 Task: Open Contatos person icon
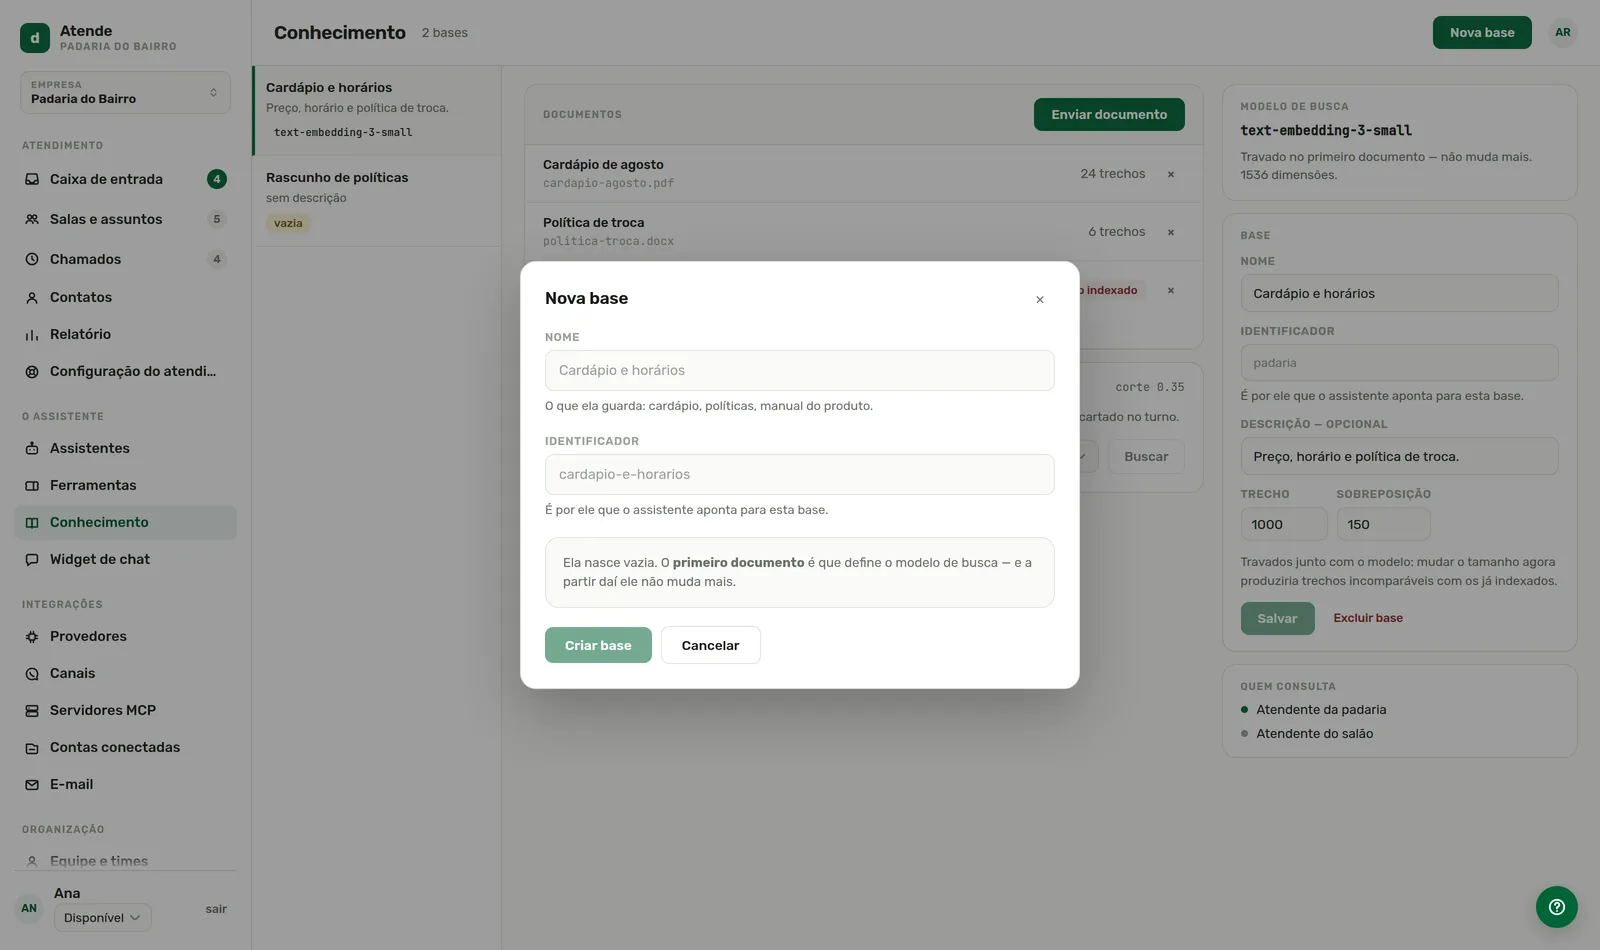(32, 297)
